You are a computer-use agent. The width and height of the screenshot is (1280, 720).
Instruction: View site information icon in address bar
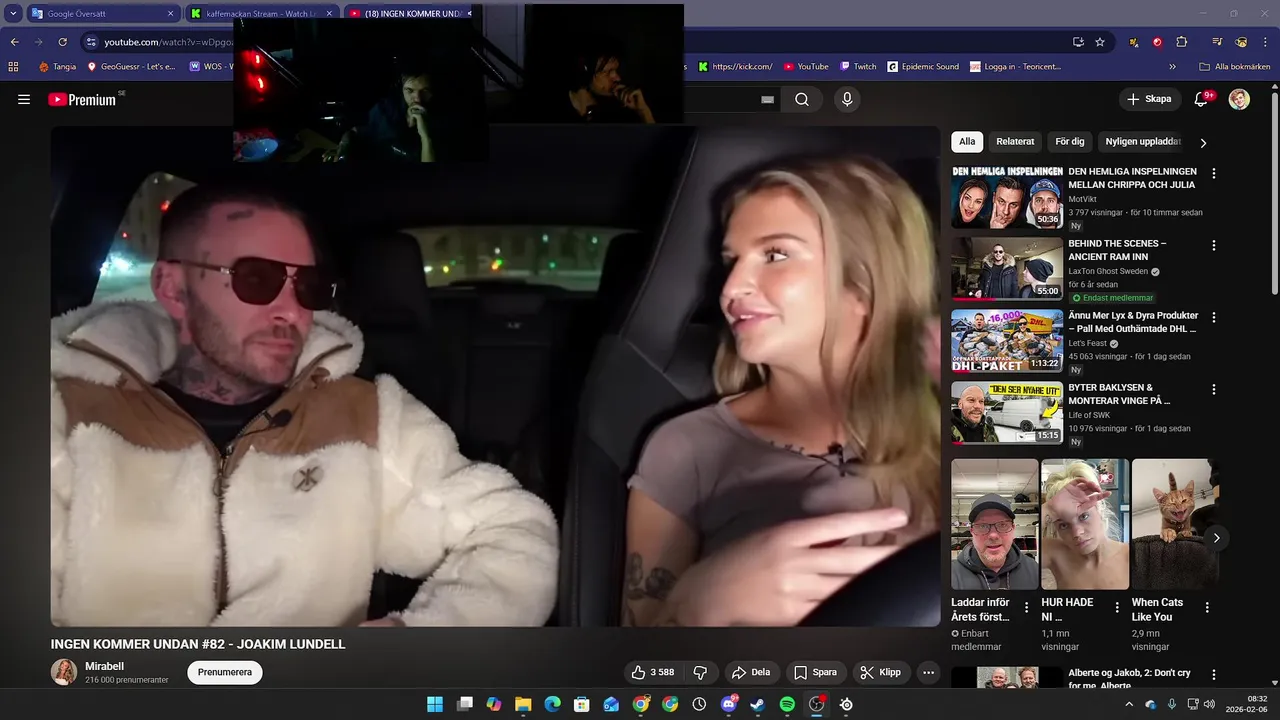[91, 42]
